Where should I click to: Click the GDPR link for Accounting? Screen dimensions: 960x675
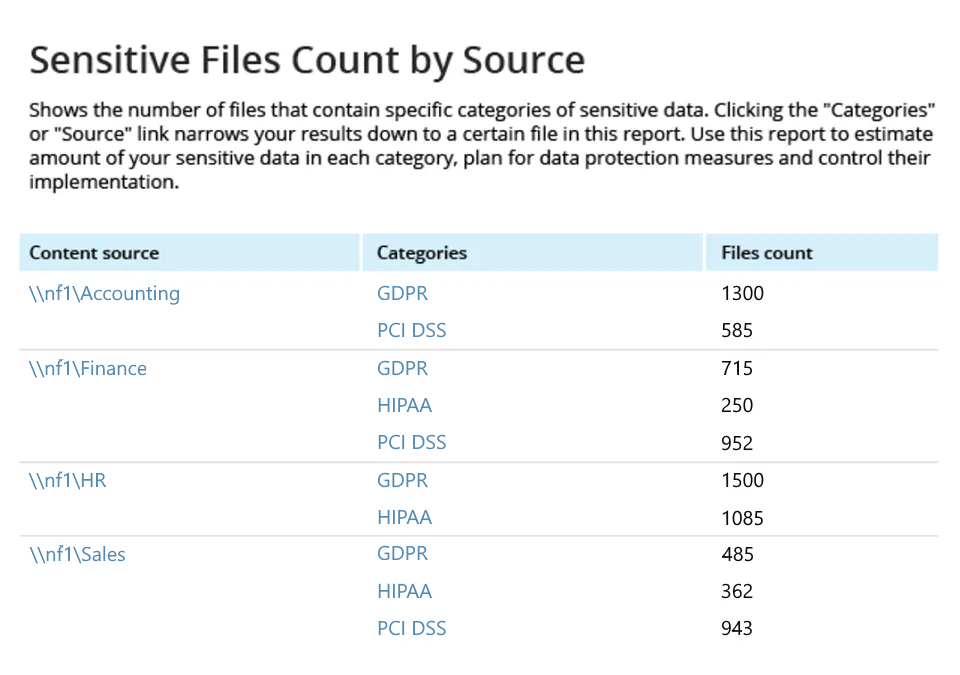402,293
